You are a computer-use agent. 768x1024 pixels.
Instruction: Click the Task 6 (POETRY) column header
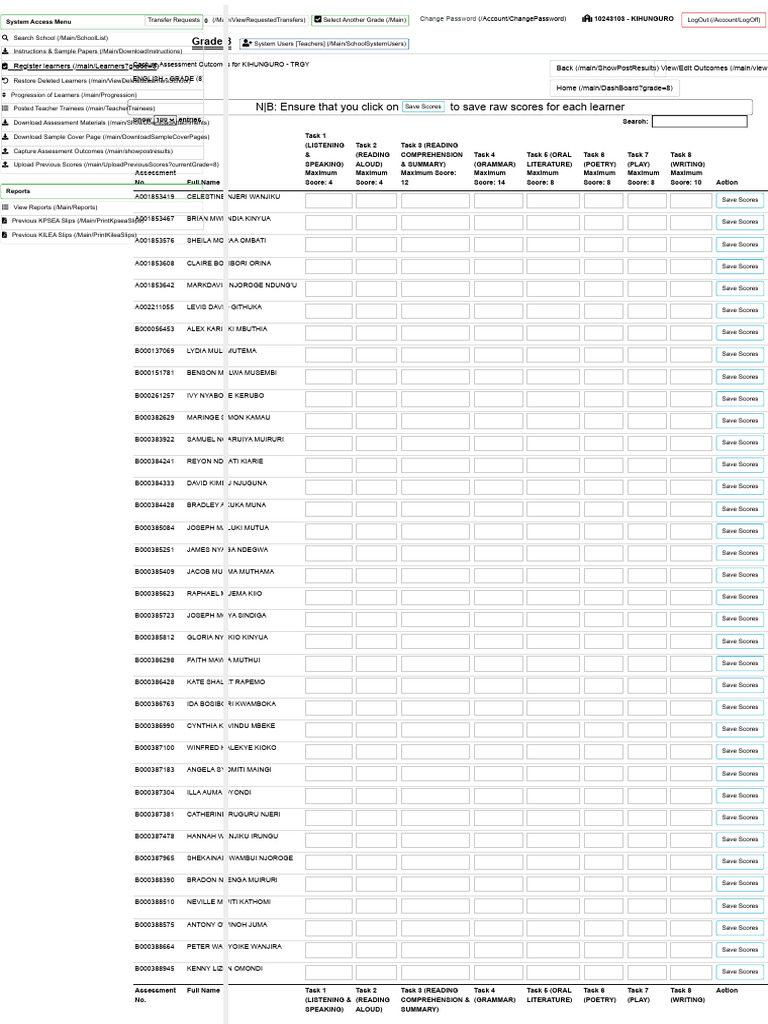(x=600, y=168)
